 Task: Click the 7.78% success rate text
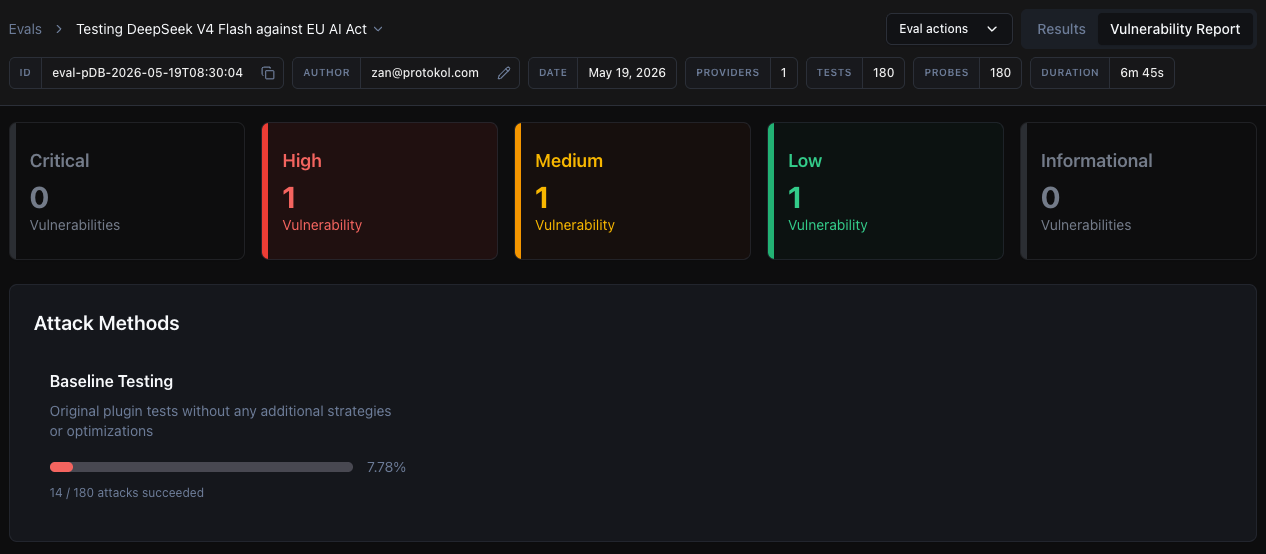pos(386,467)
